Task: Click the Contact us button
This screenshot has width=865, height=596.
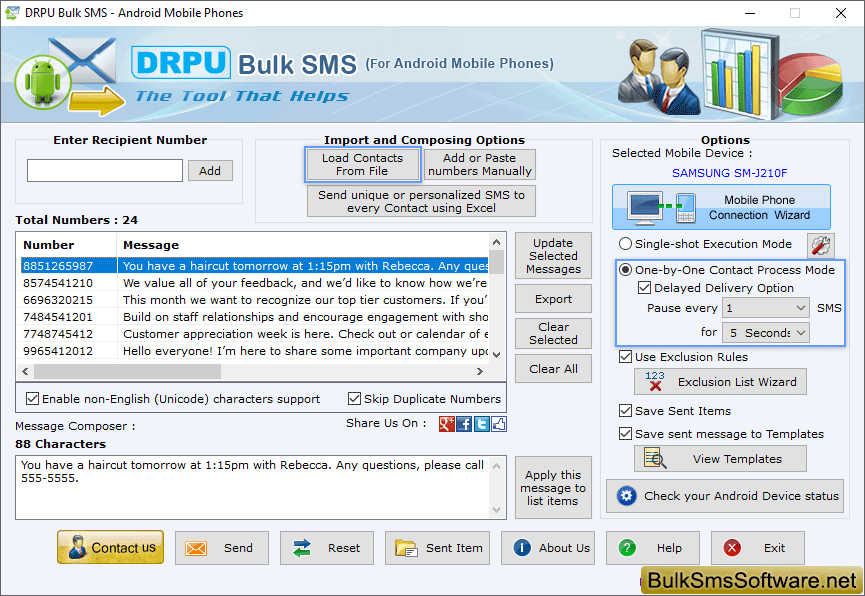Action: (110, 547)
